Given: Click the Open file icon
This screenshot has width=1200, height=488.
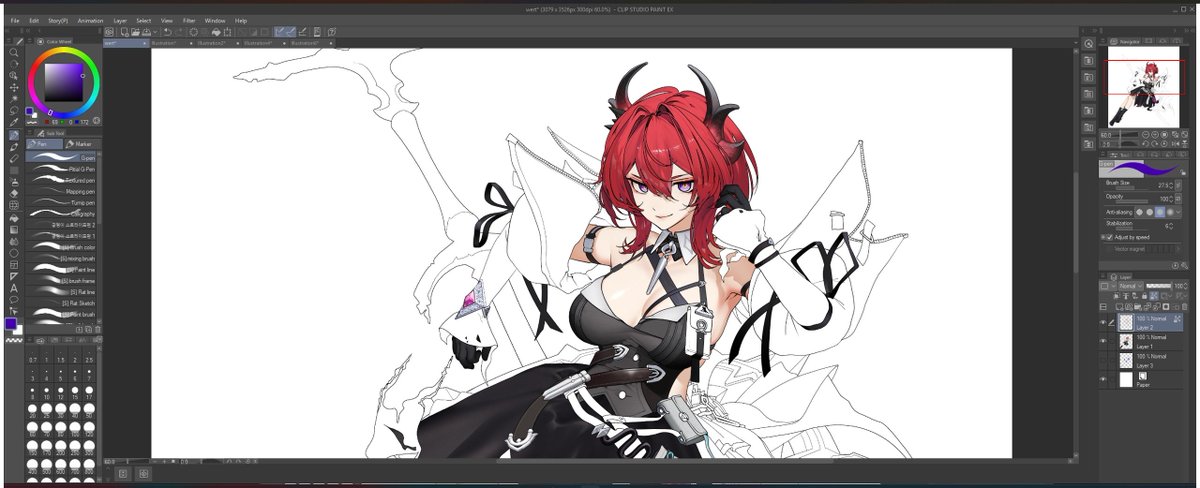Looking at the screenshot, I should [134, 32].
